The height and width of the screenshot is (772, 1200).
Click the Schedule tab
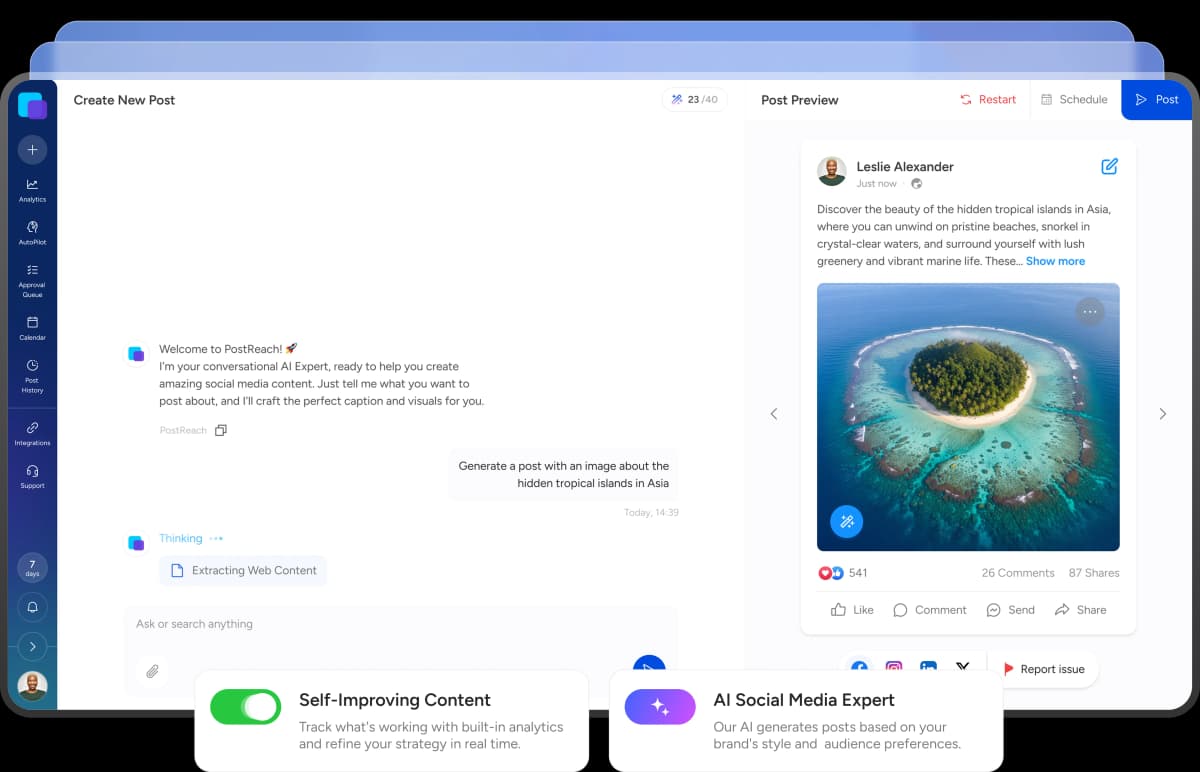(x=1074, y=100)
